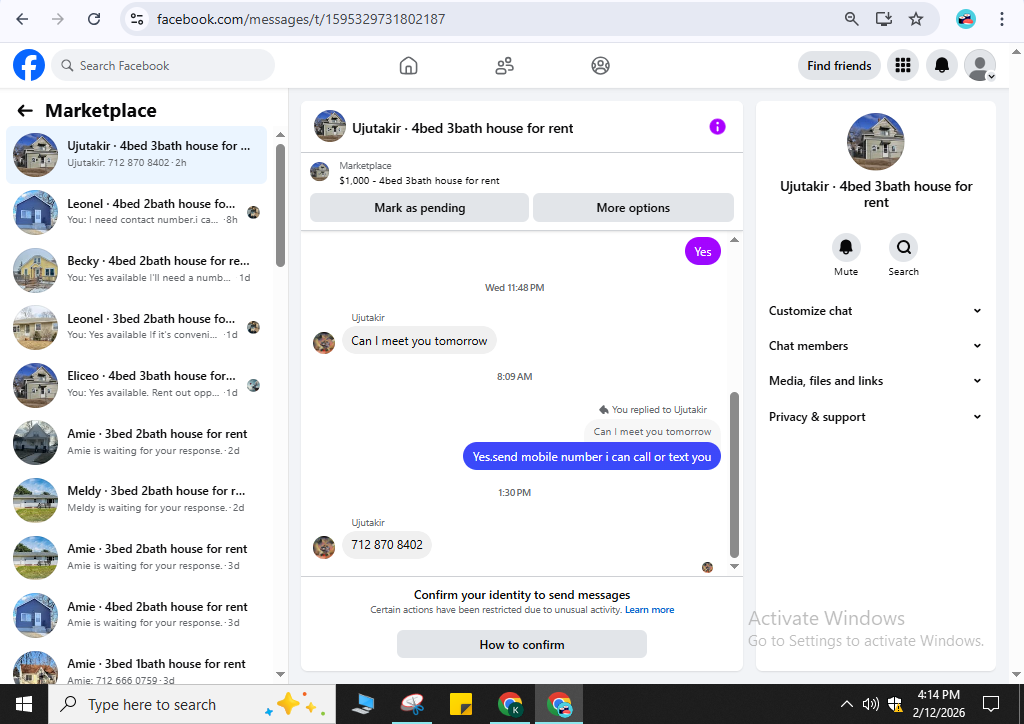Open browser zoom magnifier icon
The height and width of the screenshot is (724, 1024).
click(851, 19)
